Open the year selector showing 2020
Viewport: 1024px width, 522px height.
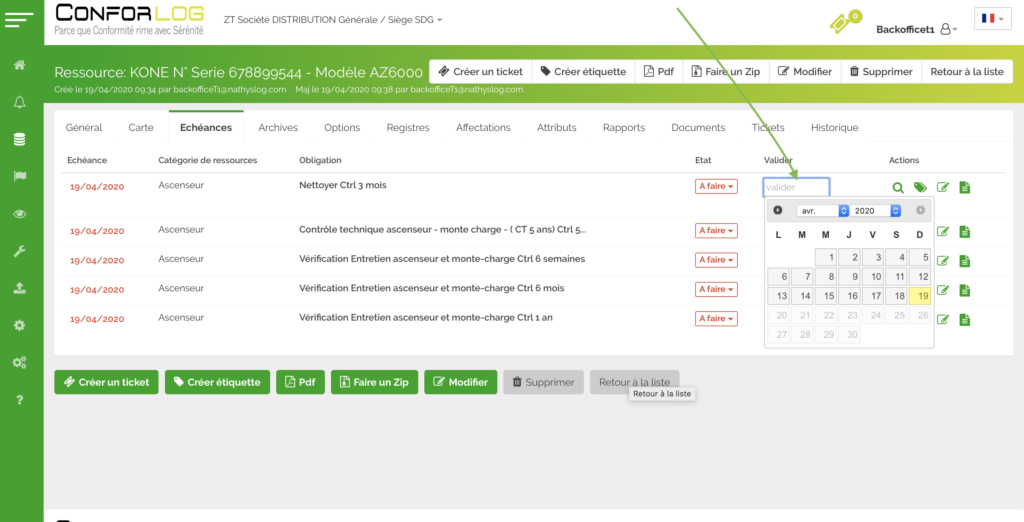tap(876, 211)
